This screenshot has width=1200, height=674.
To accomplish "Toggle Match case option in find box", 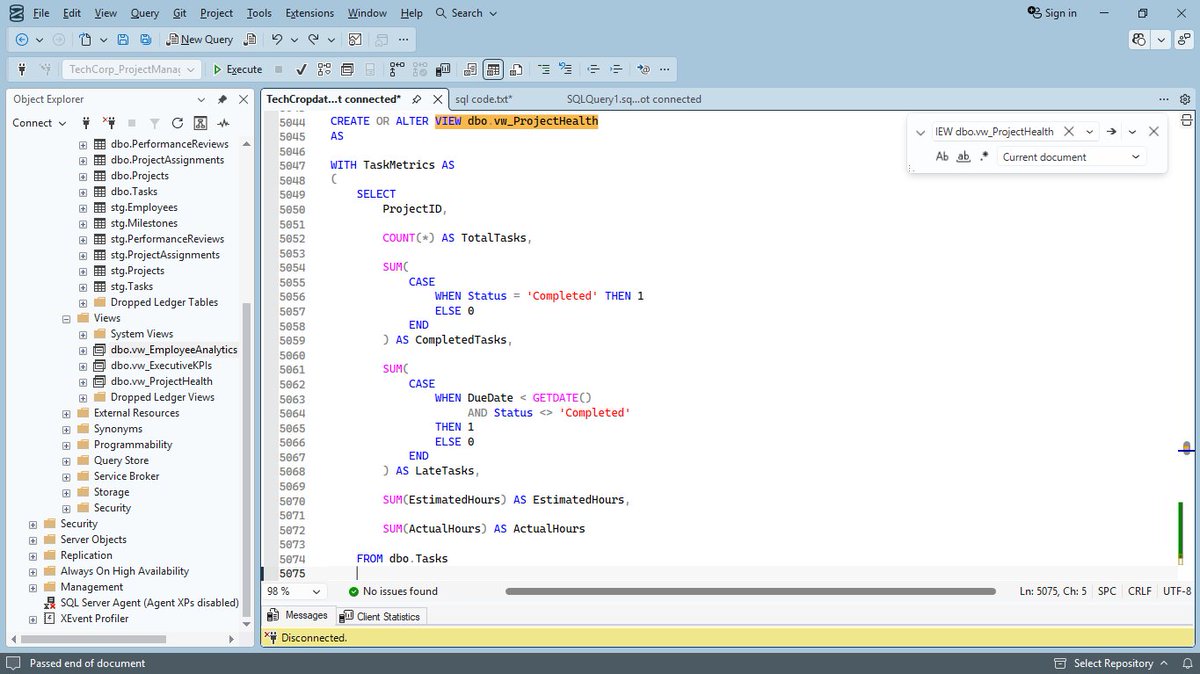I will coord(942,157).
